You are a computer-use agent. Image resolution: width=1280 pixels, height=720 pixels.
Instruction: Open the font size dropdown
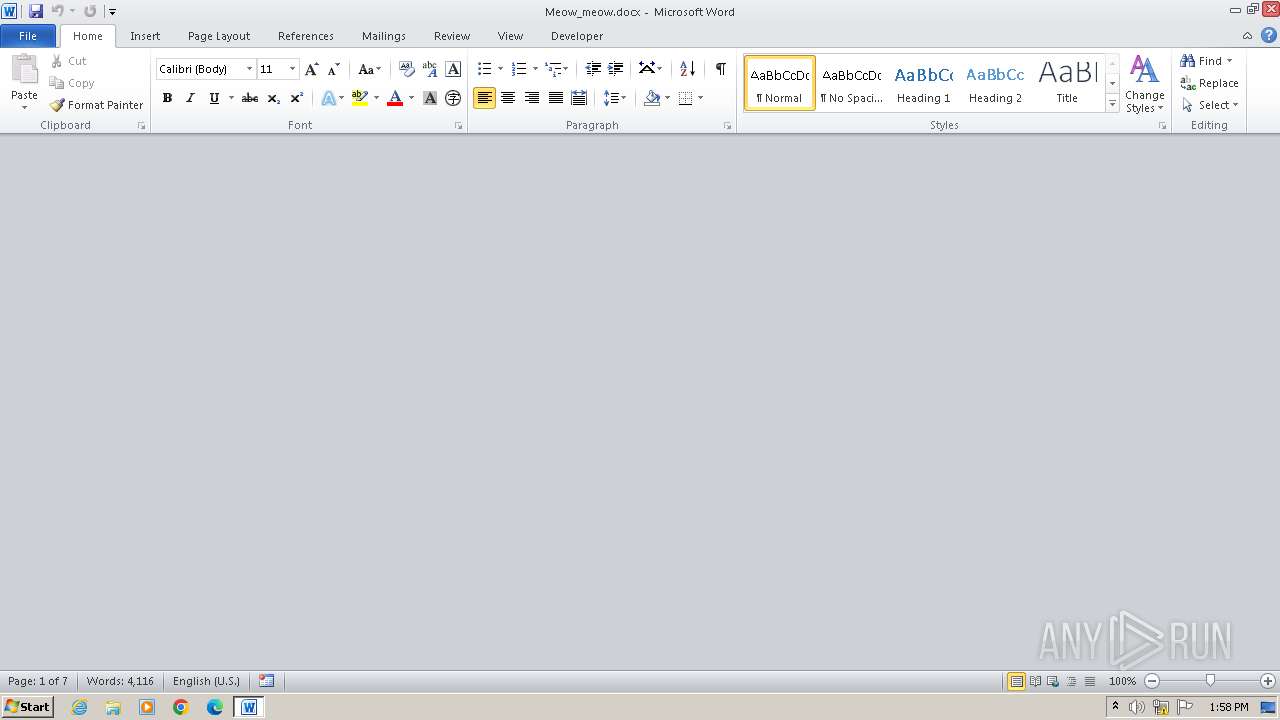(x=292, y=69)
